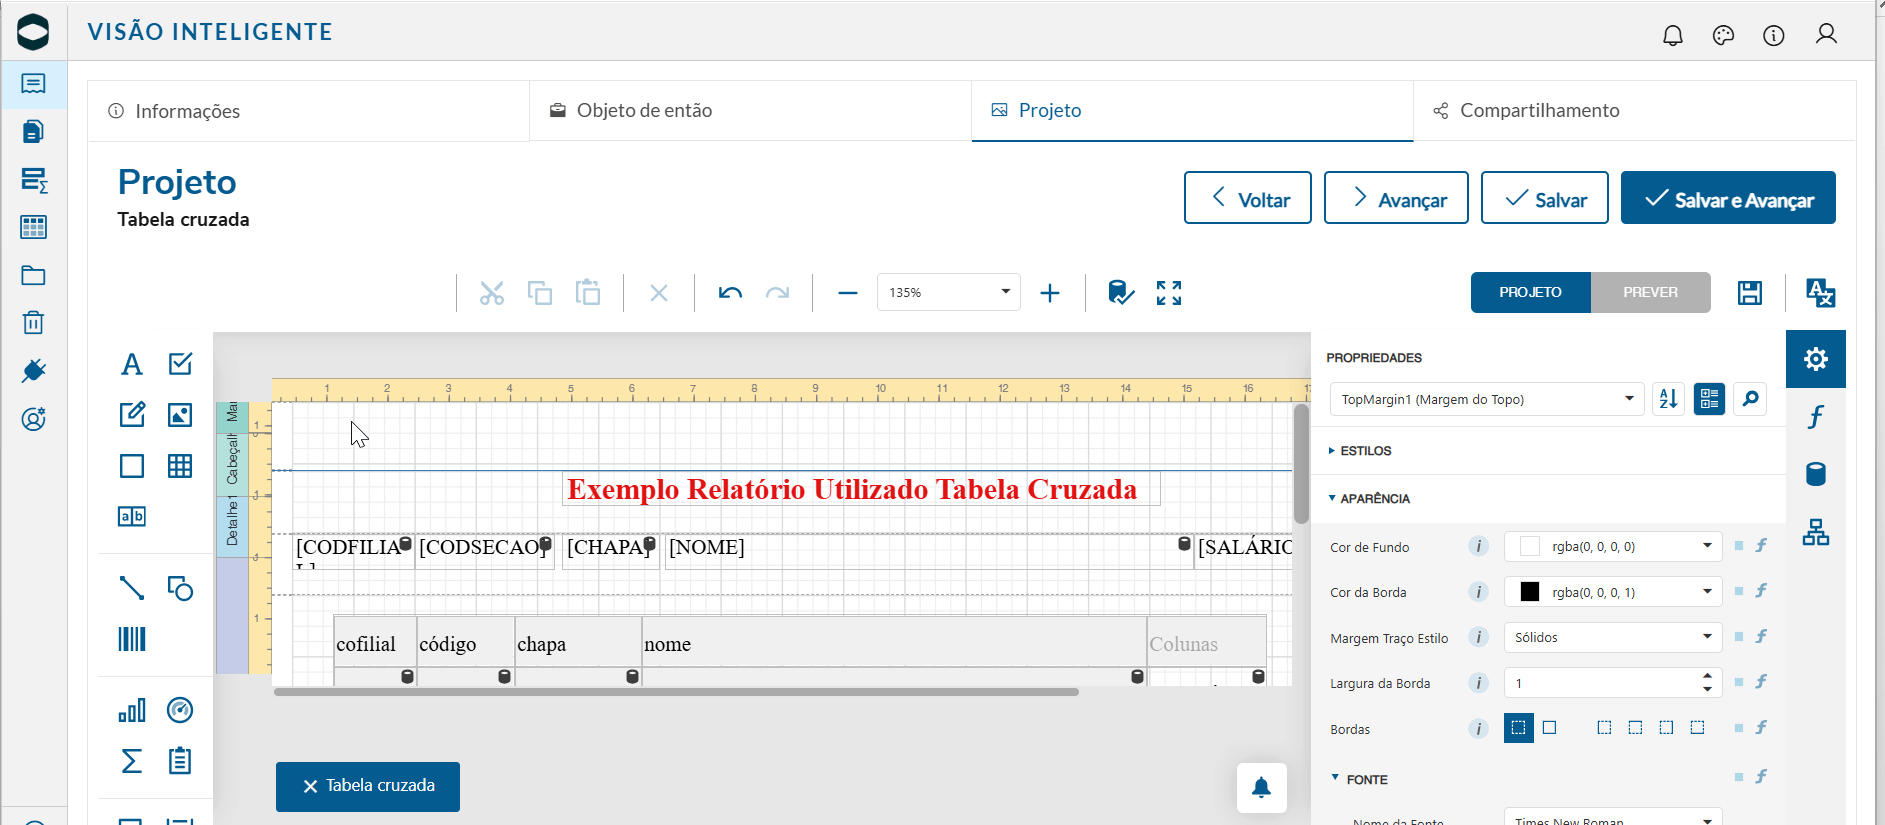Open the Margem Traço Estilo dropdown
The image size is (1885, 825).
coord(1613,637)
